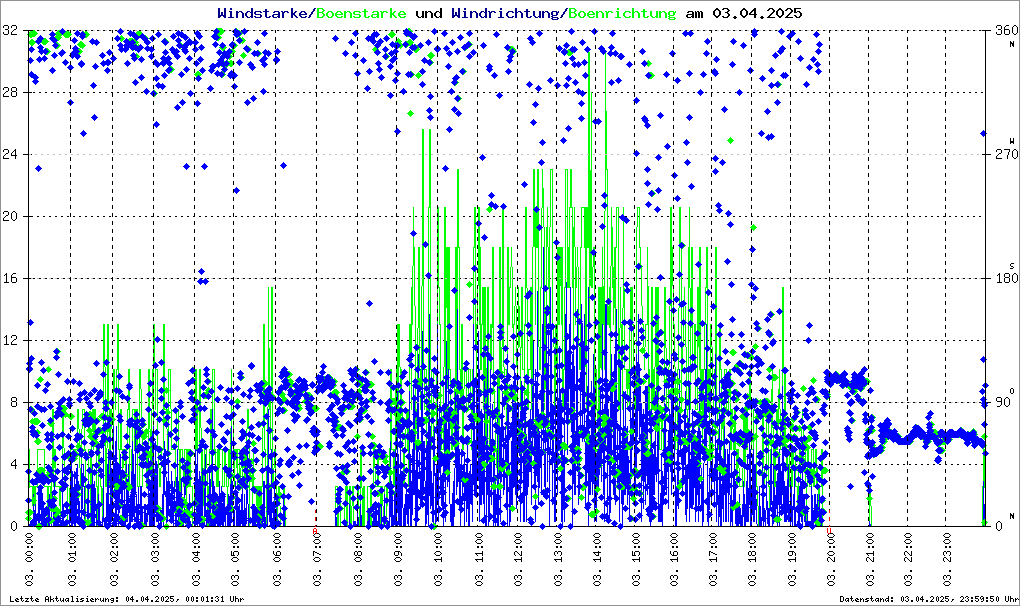Click the '16' wind-strength axis label
Screen dimensions: 1020x606
(10, 278)
